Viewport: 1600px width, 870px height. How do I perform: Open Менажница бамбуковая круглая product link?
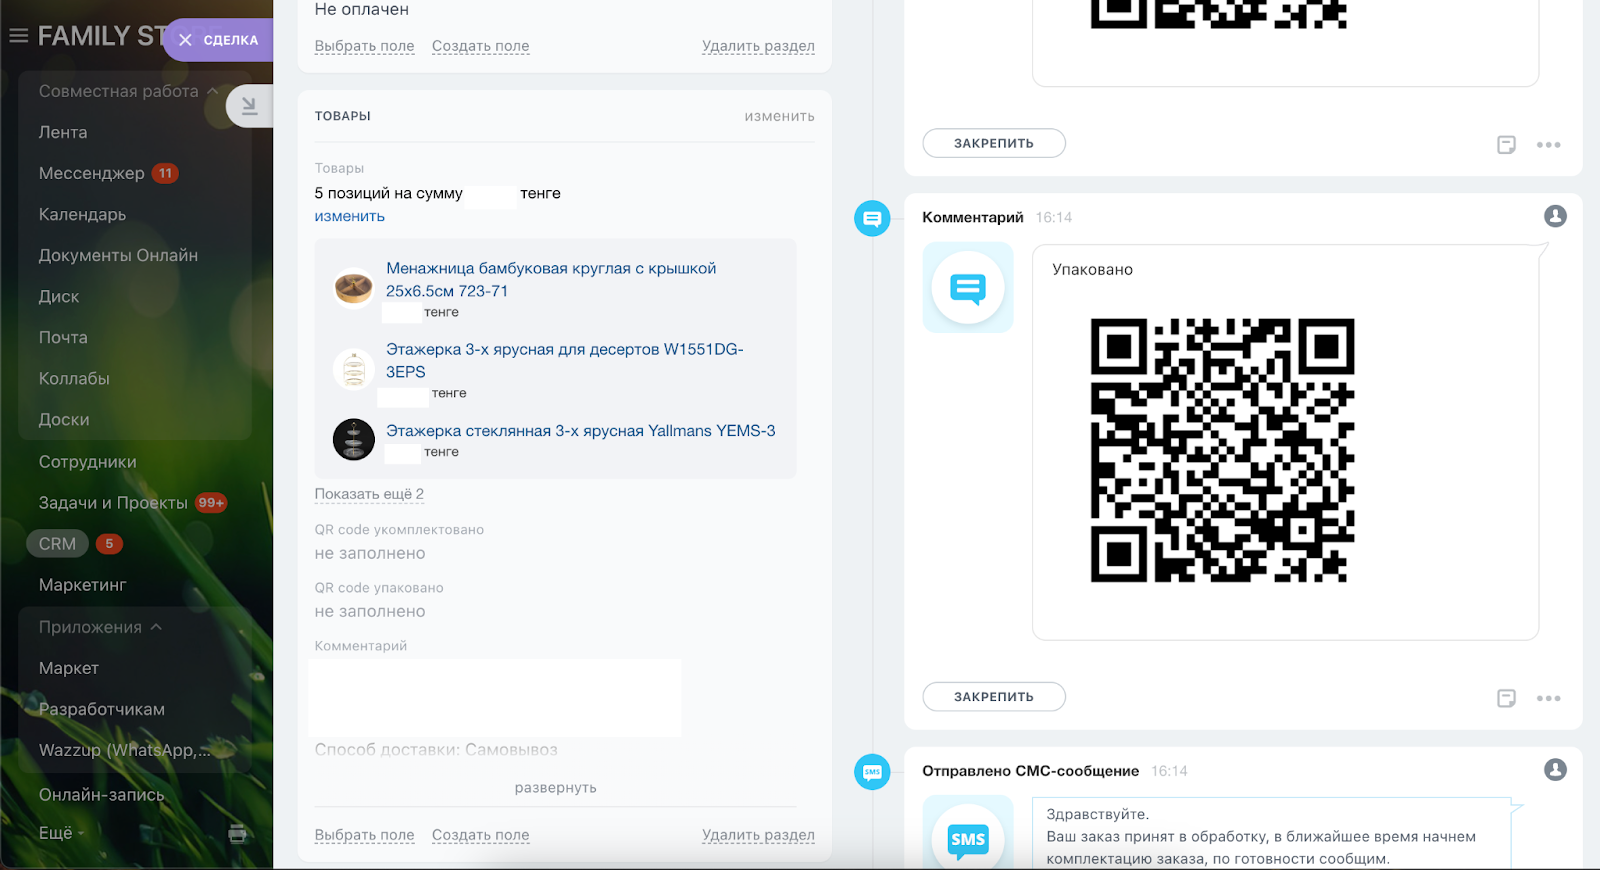tap(551, 279)
